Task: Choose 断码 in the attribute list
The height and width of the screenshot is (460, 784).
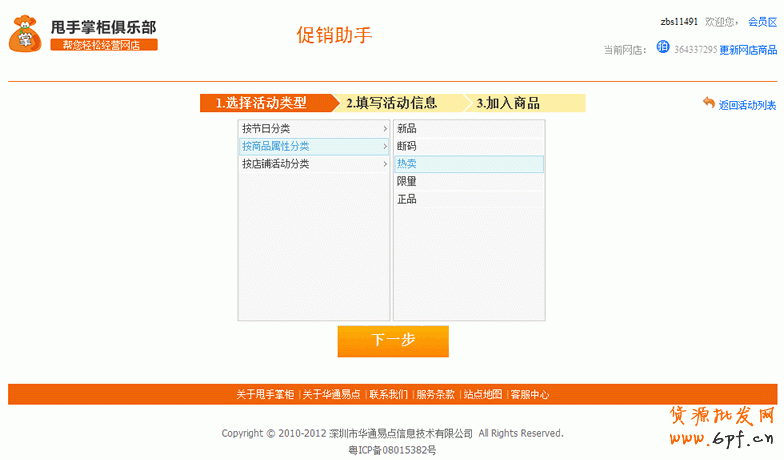Action: tap(407, 146)
